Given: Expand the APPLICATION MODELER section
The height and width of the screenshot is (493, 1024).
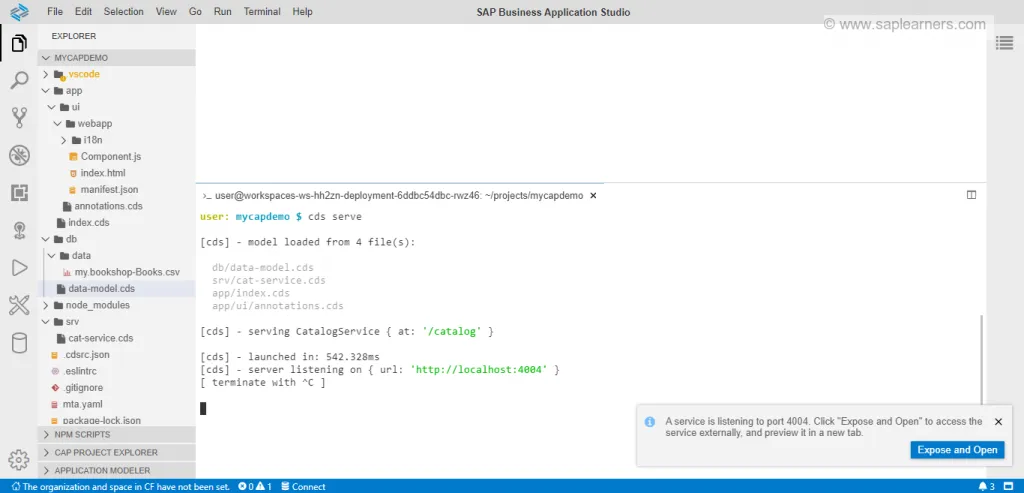Looking at the screenshot, I should 116,470.
